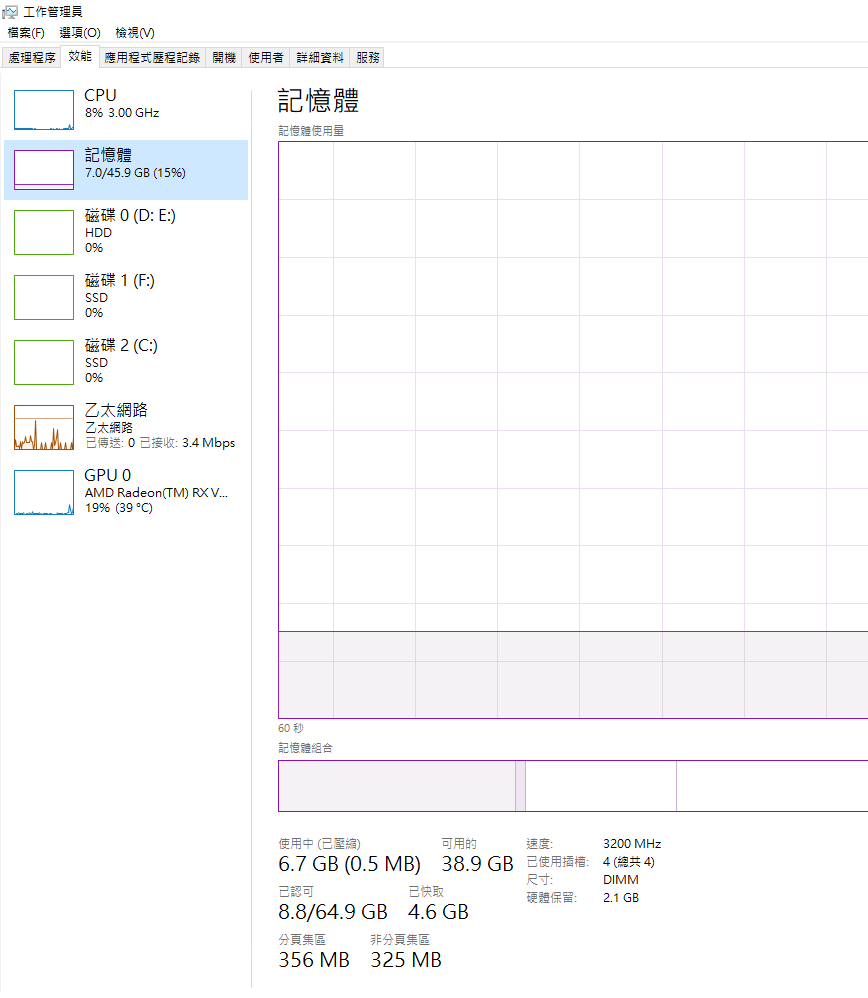Open the 選項 menu
The height and width of the screenshot is (998, 868).
[78, 33]
